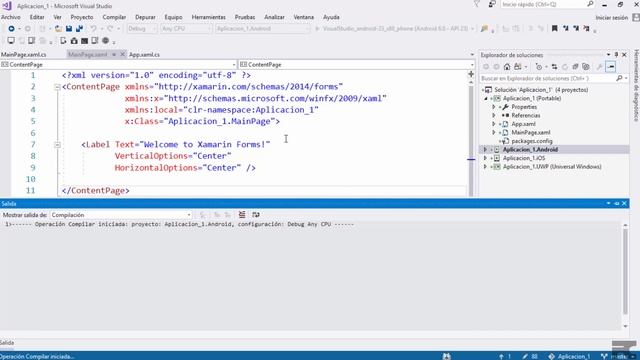Click the Undo arrow icon

coord(93,29)
